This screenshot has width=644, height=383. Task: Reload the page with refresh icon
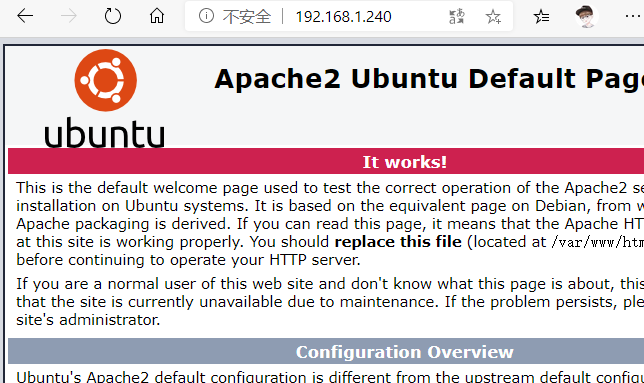113,16
